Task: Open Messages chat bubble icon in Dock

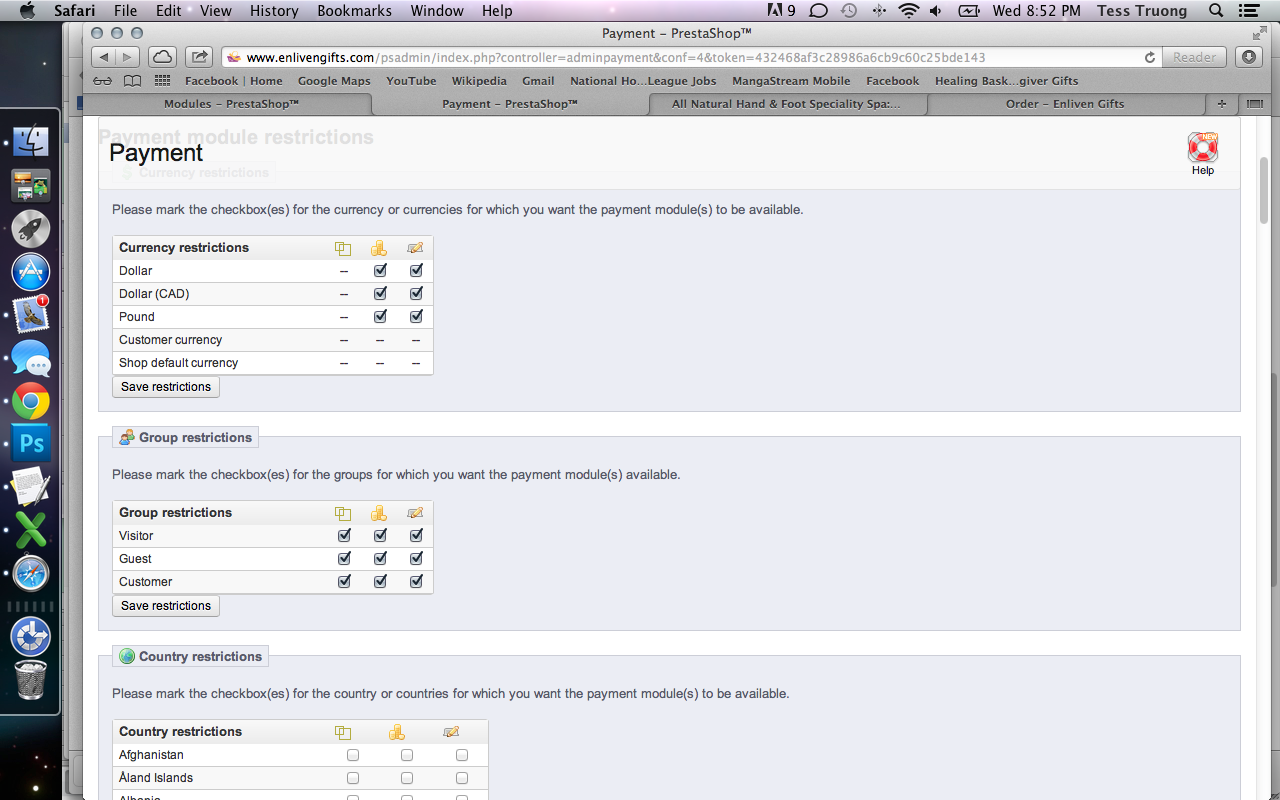Action: click(31, 358)
